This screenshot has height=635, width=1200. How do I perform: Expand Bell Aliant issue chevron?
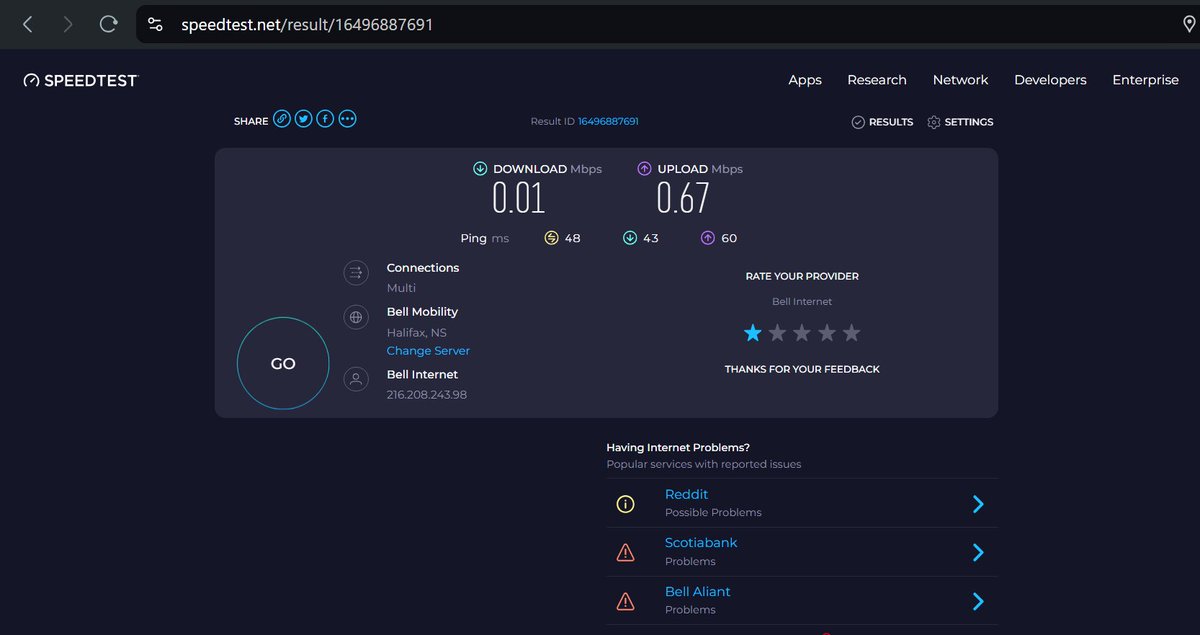tap(978, 601)
